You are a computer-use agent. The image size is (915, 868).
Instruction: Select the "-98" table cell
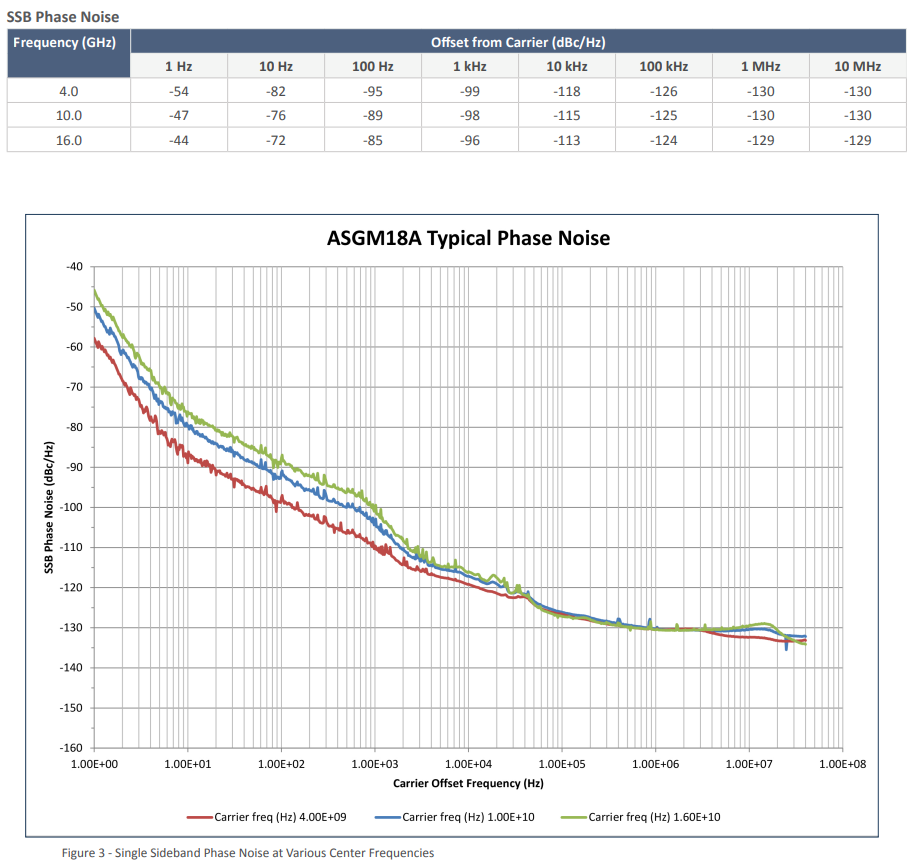click(470, 116)
